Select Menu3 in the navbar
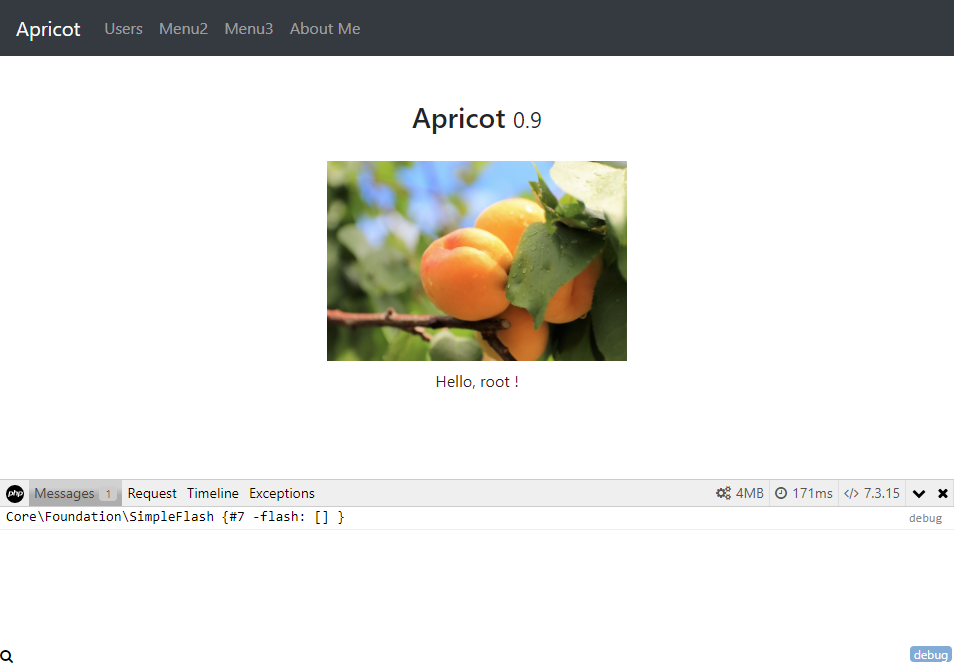954x665 pixels. pos(248,29)
